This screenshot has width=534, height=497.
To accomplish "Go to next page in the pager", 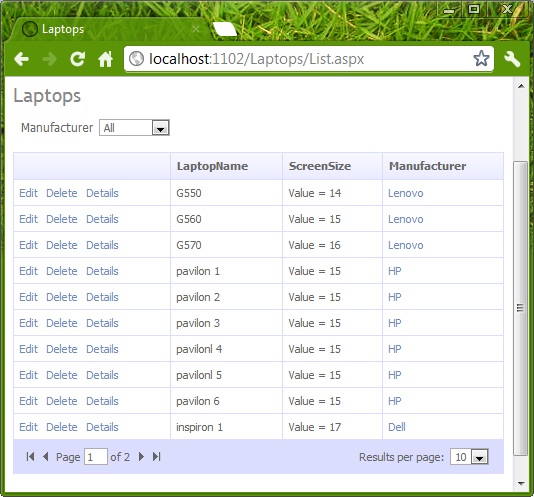I will click(141, 457).
